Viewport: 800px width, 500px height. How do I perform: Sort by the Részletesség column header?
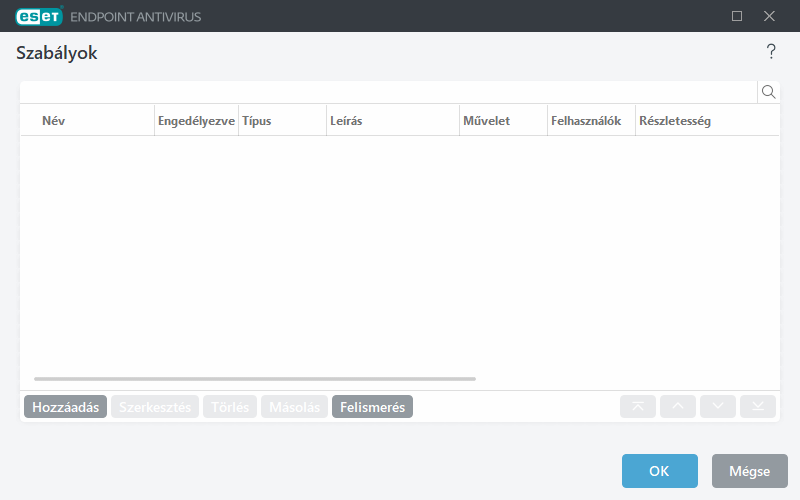click(708, 121)
